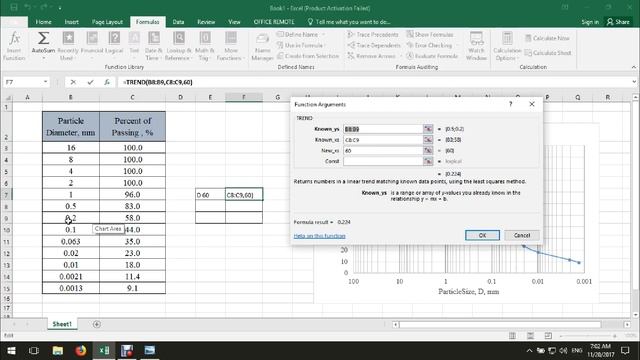Click the Tell me what you want search box
Viewport: 640px width, 360px height.
point(349,22)
